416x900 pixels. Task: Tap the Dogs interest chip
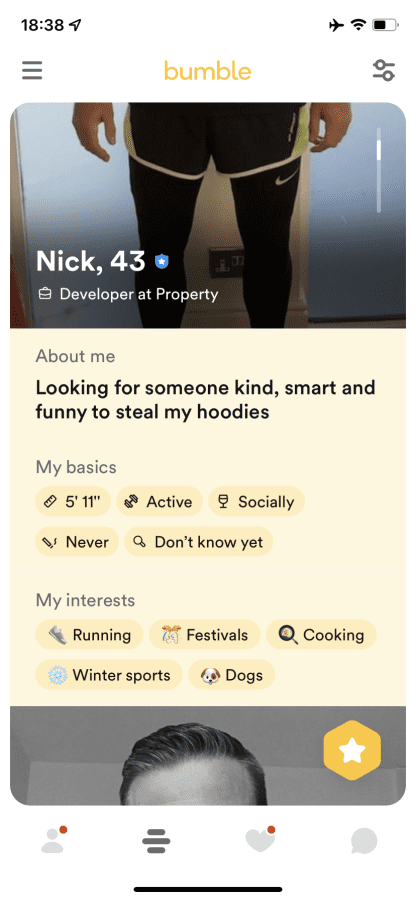pyautogui.click(x=232, y=675)
